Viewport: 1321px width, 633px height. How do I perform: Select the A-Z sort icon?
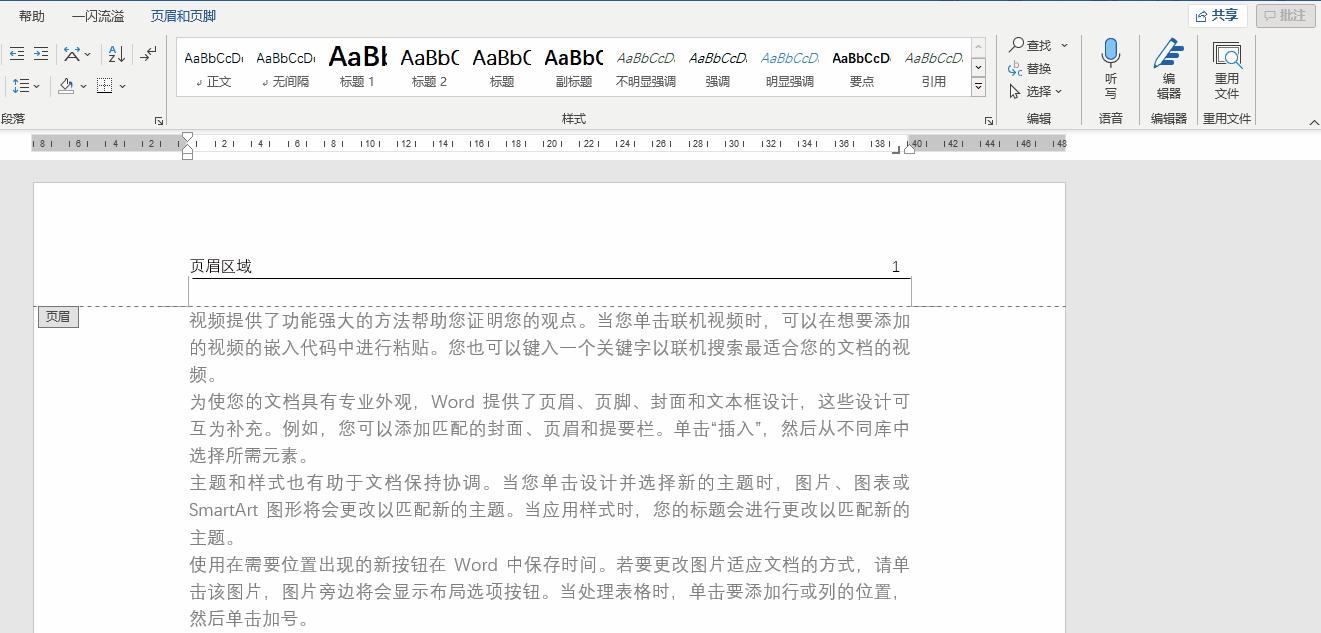(115, 53)
